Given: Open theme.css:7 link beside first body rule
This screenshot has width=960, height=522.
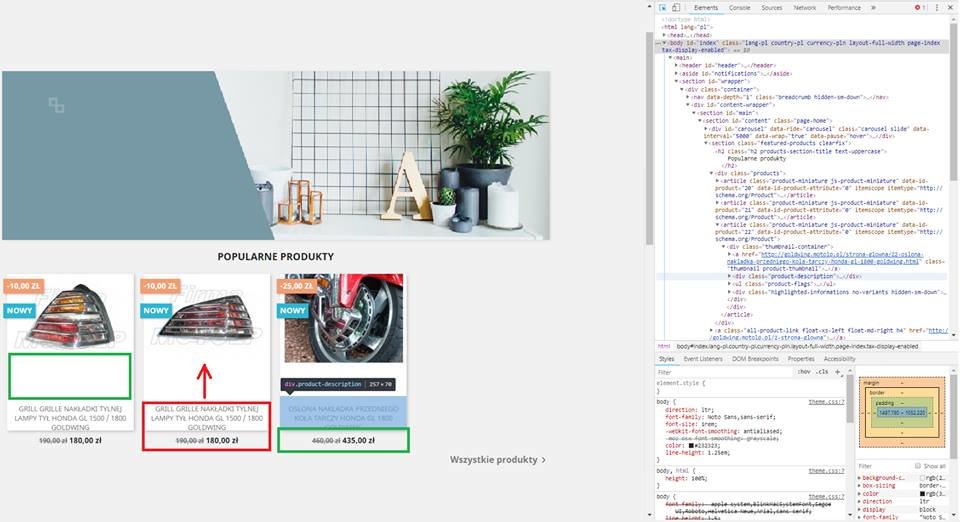Looking at the screenshot, I should click(827, 402).
